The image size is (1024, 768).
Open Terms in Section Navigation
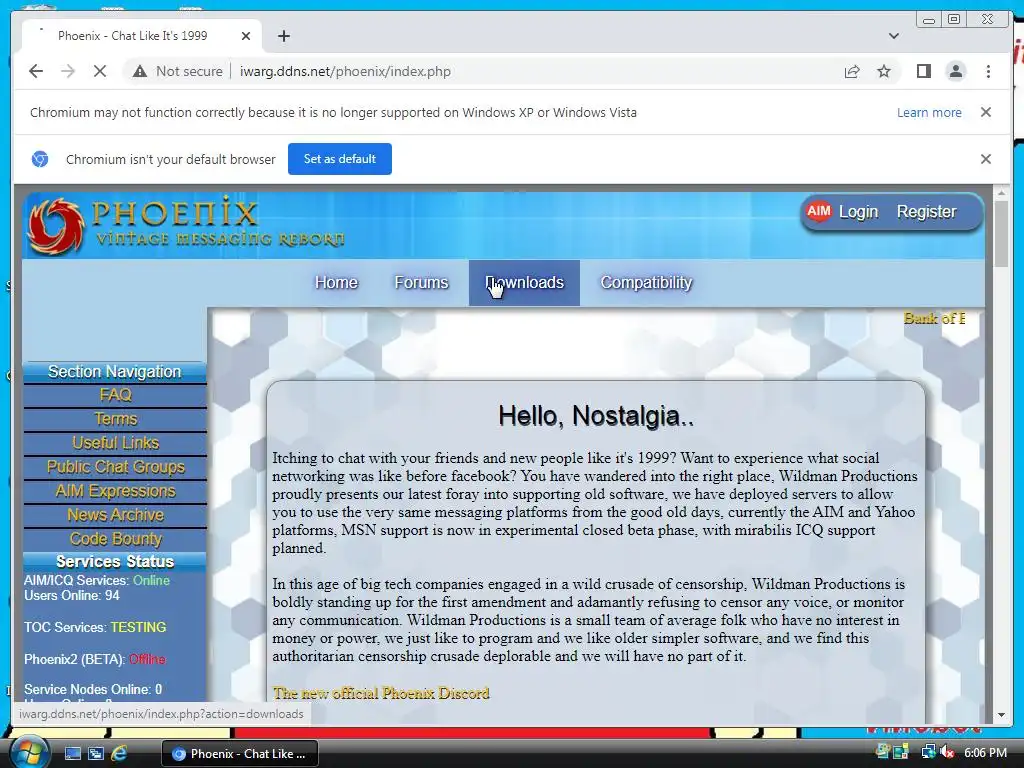116,419
